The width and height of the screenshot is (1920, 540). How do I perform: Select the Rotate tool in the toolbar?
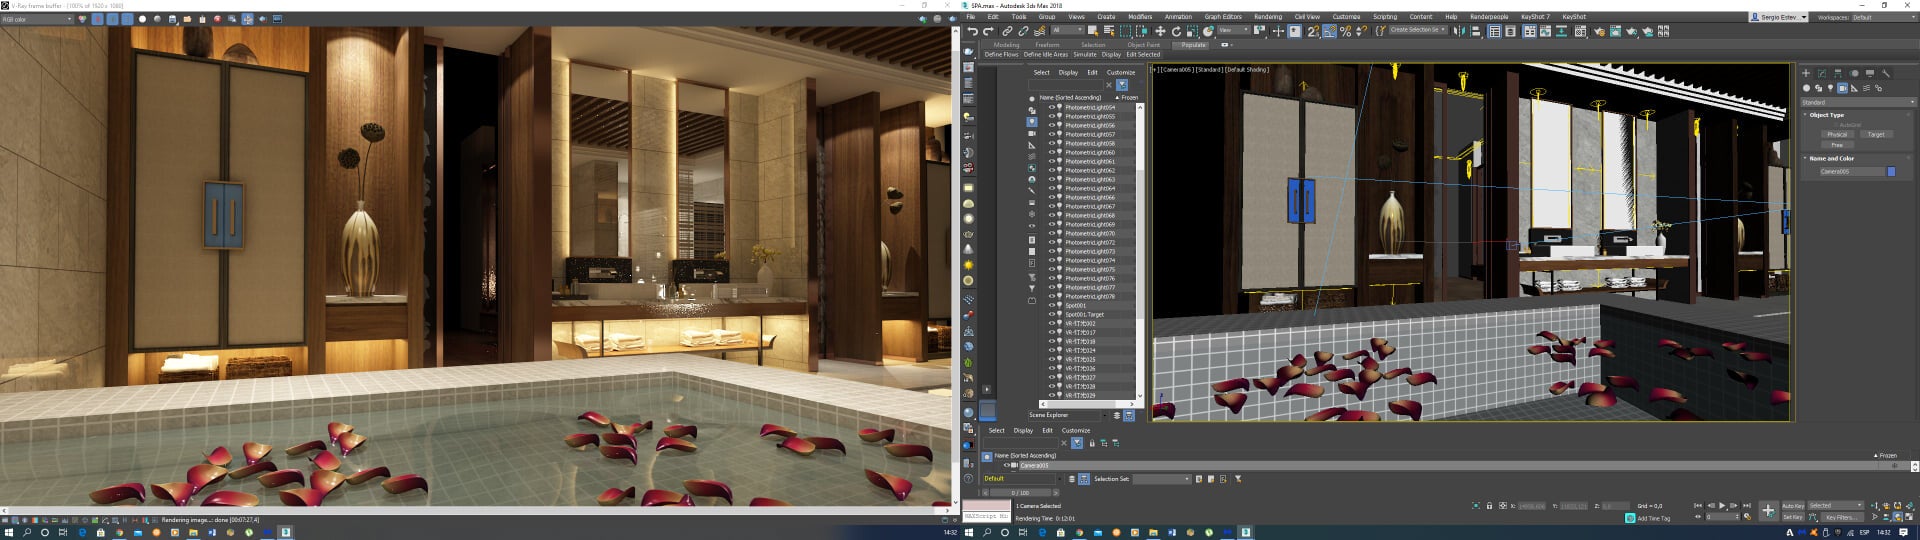tap(1176, 32)
